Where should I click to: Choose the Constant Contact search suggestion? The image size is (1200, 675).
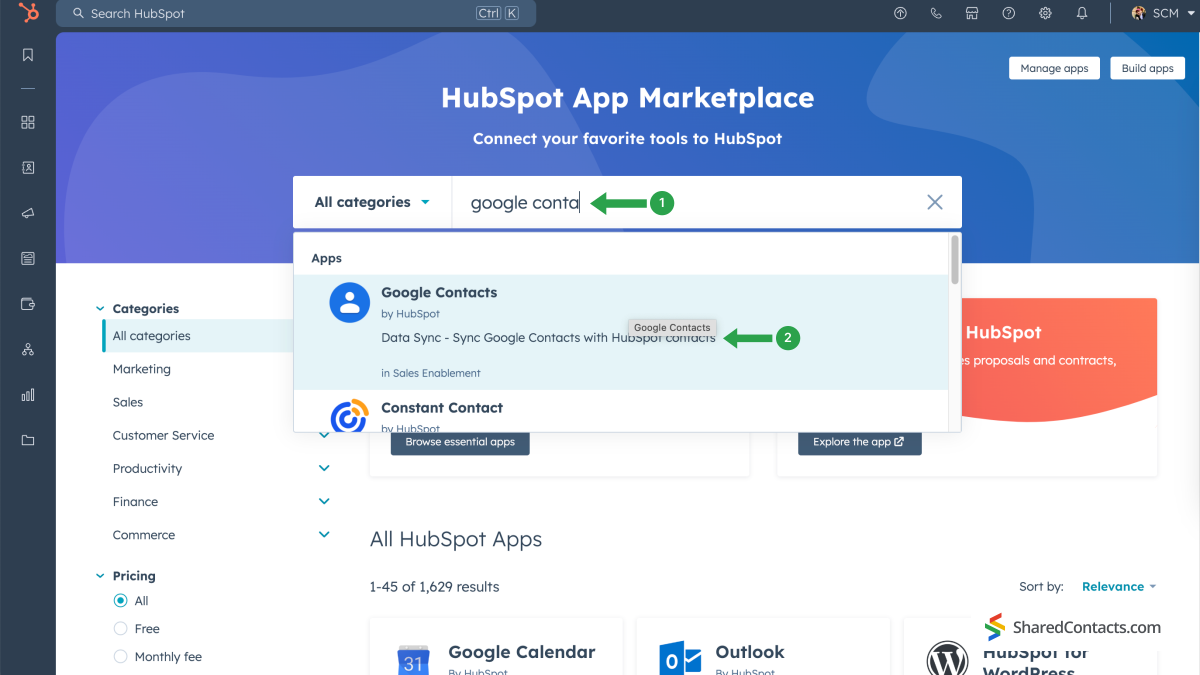pyautogui.click(x=620, y=411)
